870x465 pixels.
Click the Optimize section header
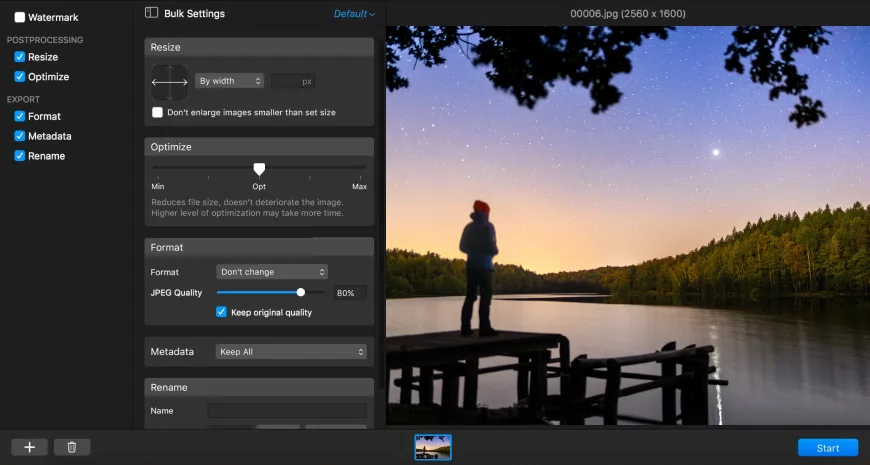pos(259,147)
